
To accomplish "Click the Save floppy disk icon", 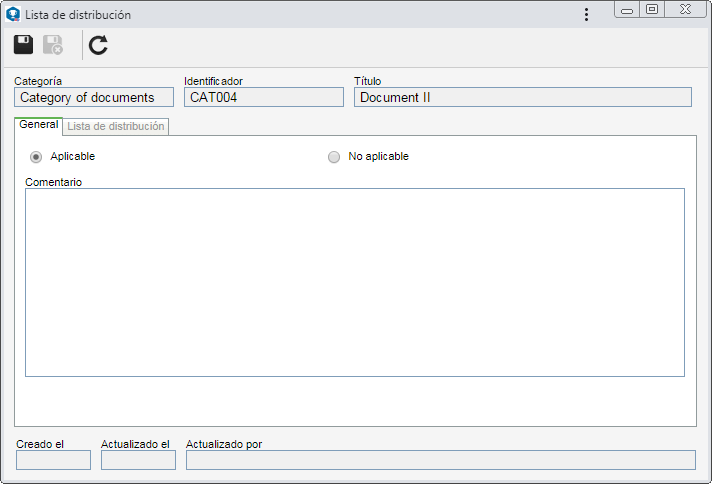I will coord(23,44).
